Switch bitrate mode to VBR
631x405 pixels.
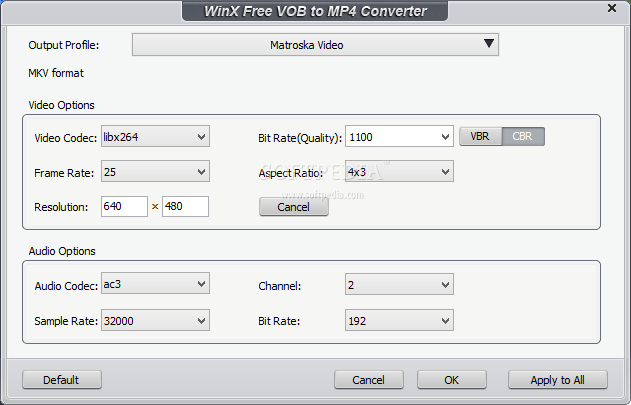(480, 136)
